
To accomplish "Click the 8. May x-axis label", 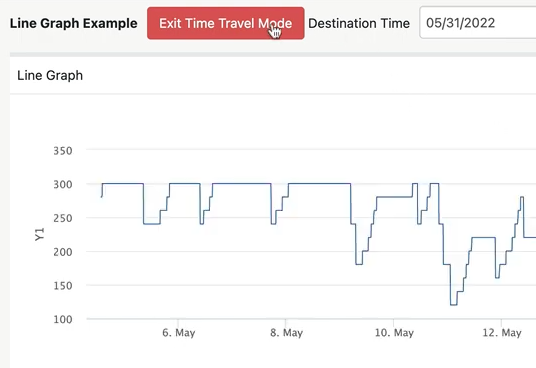I will pos(286,332).
